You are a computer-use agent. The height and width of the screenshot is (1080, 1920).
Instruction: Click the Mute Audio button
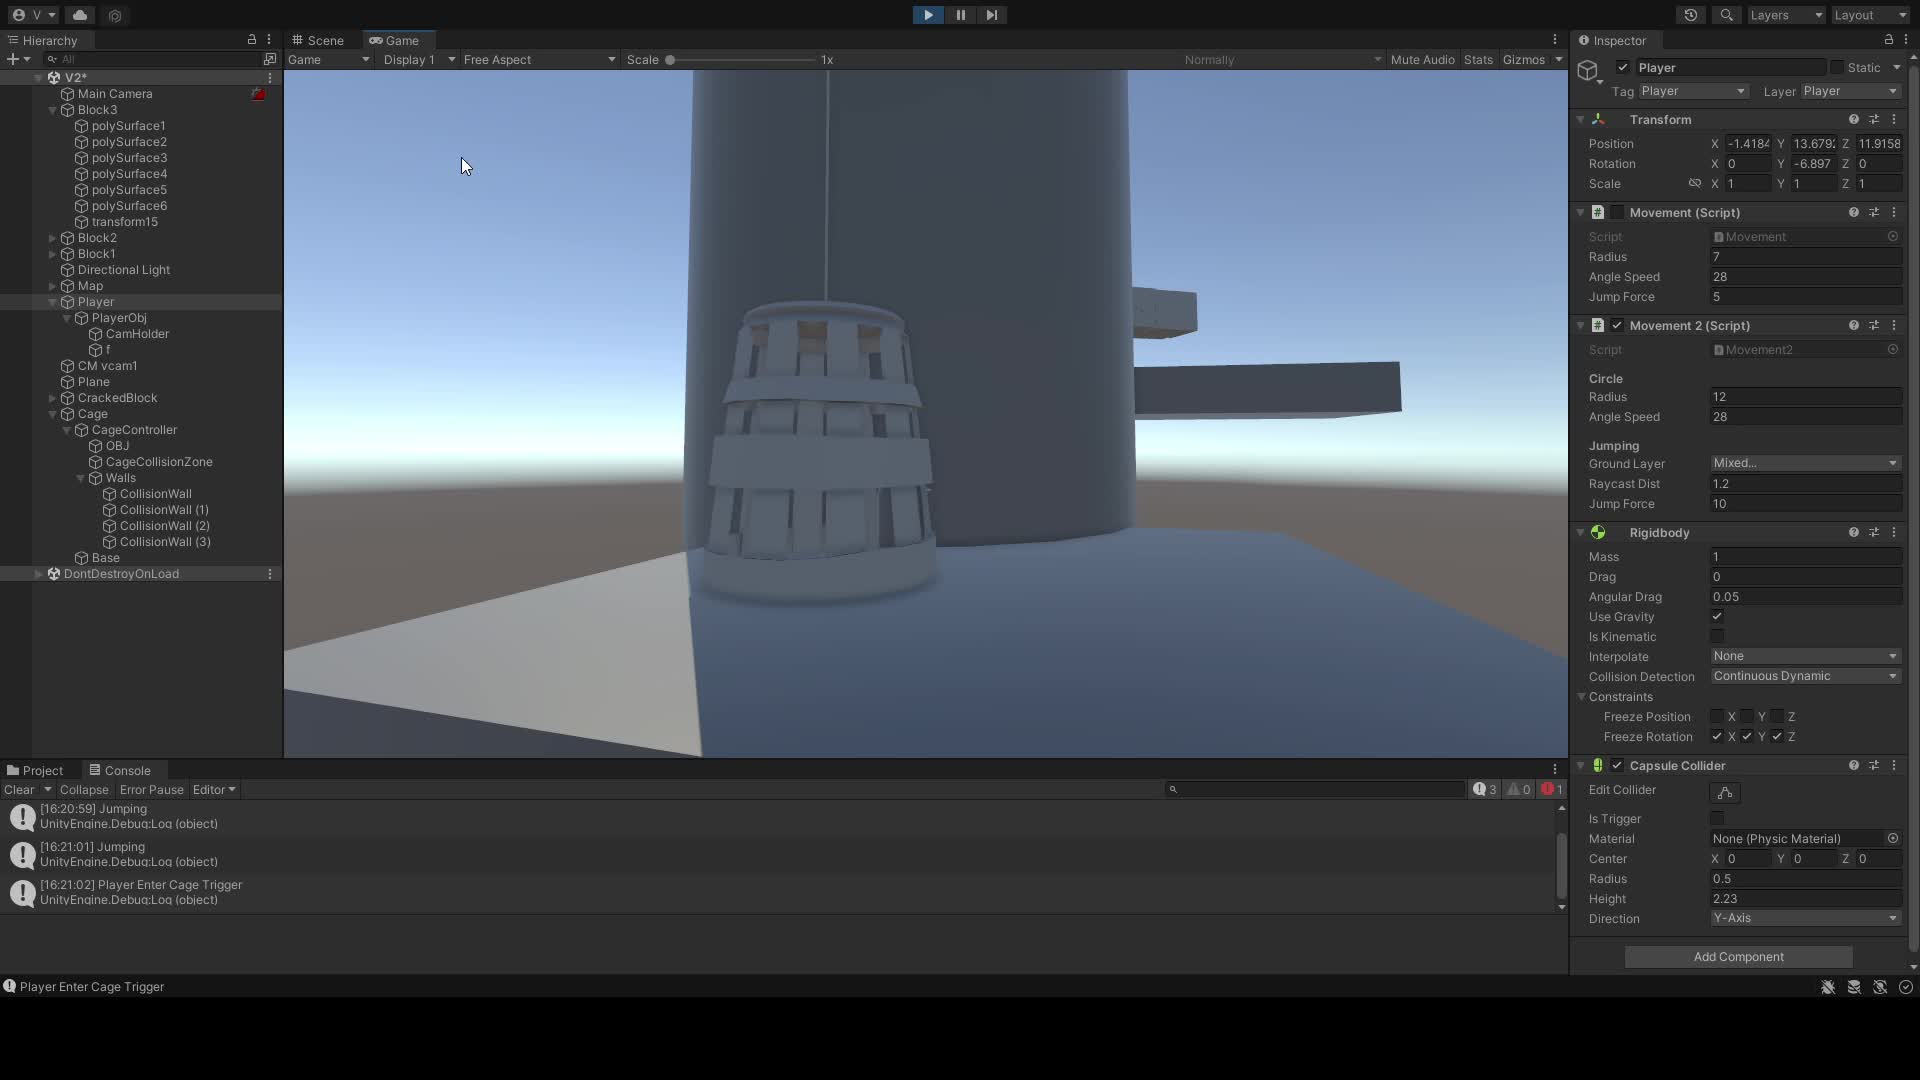point(1422,60)
